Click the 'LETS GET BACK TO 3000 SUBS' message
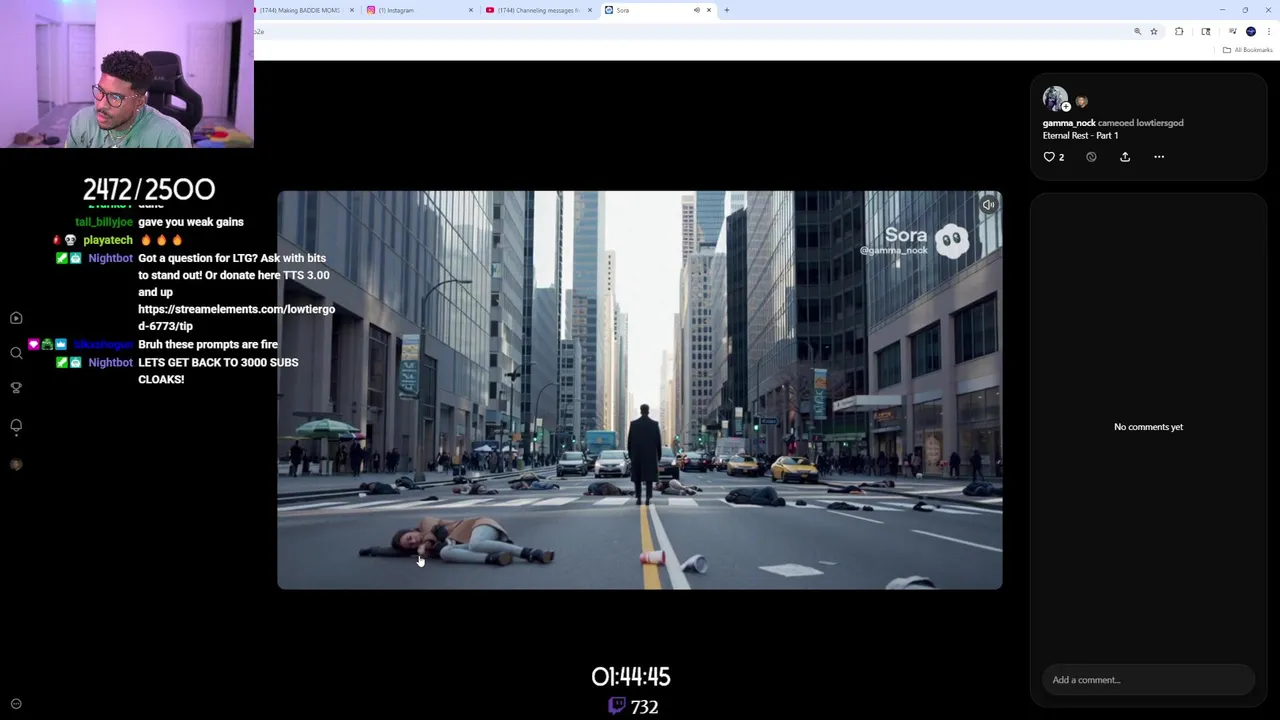 click(x=218, y=371)
